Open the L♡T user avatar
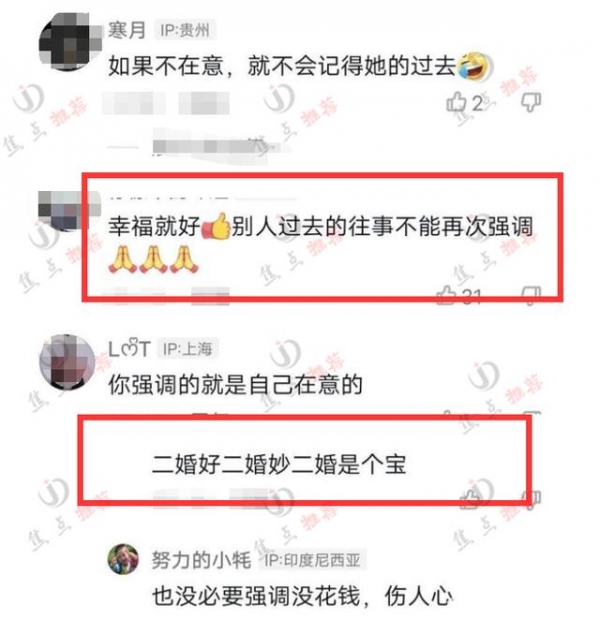Screen dimensions: 600x619 coord(67,362)
